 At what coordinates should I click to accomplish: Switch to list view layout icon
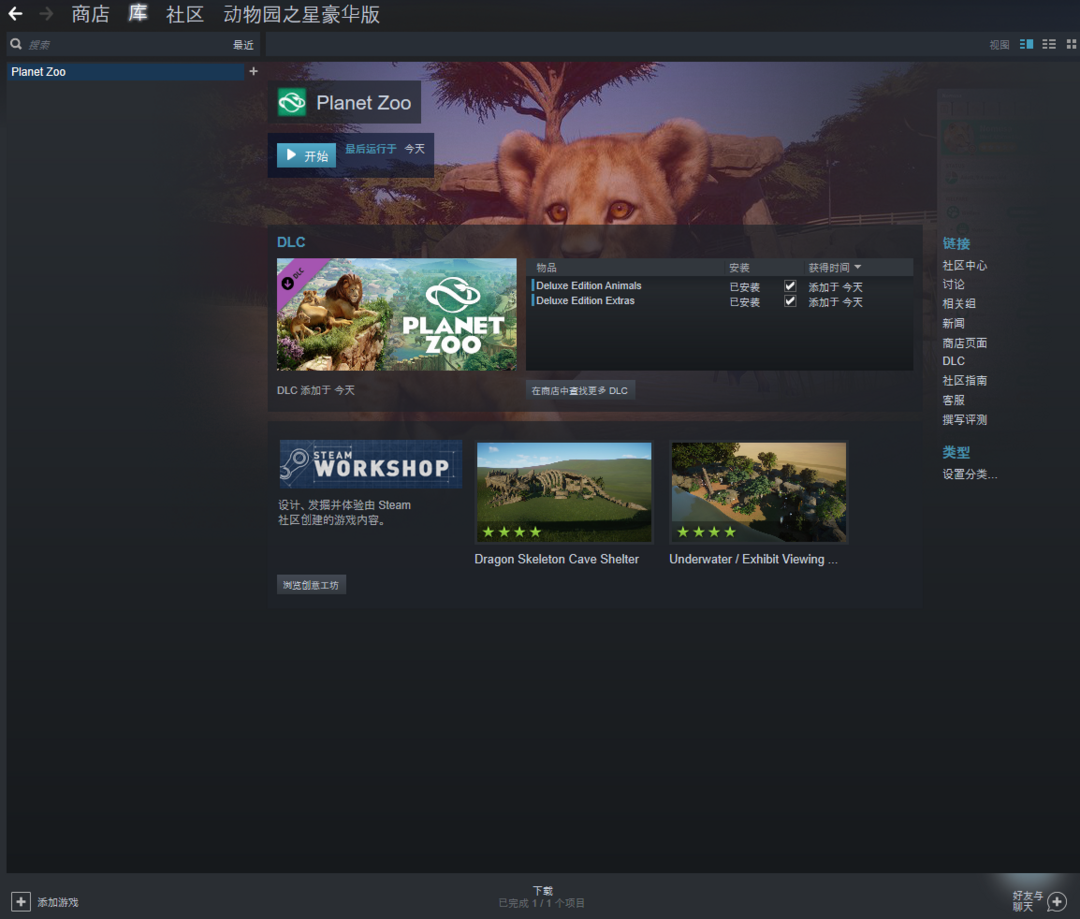1049,44
